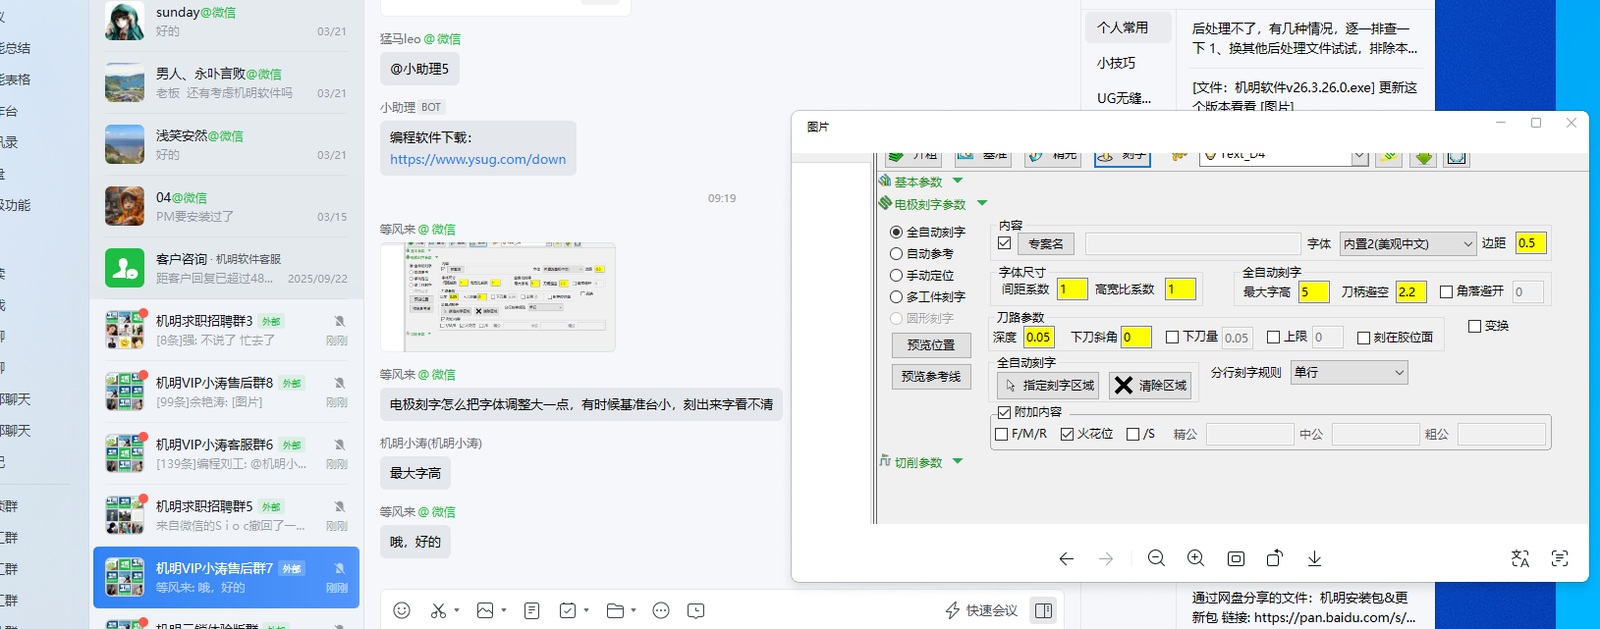The width and height of the screenshot is (1600, 629).
Task: Rotate the picture in the image viewer
Action: click(x=1275, y=558)
